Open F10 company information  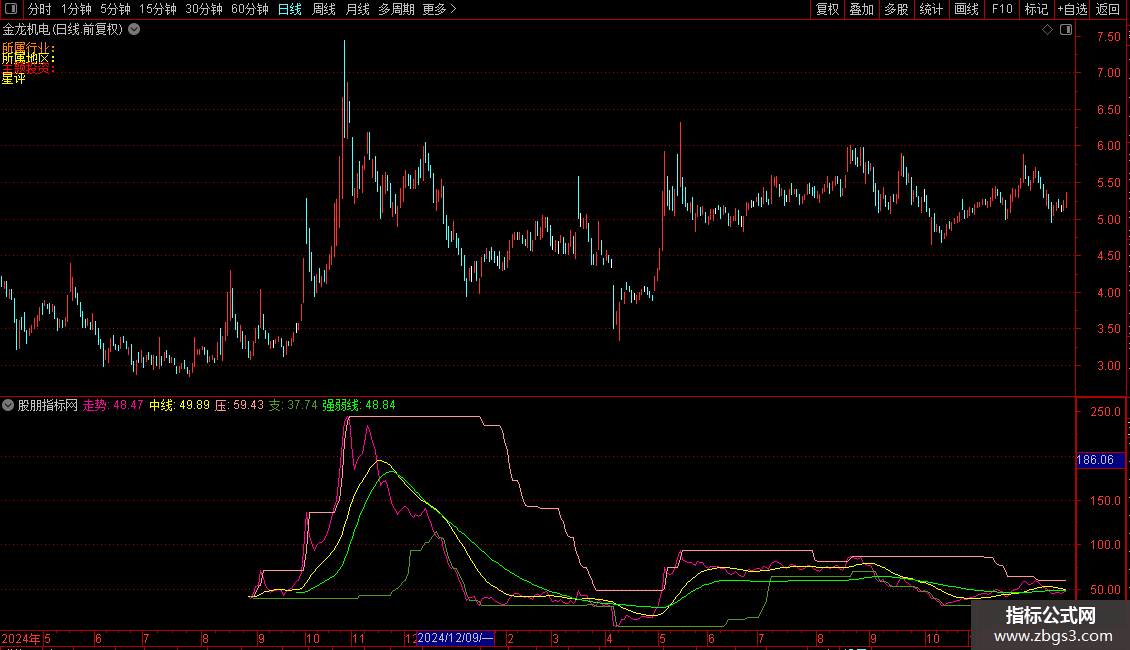[x=1001, y=10]
